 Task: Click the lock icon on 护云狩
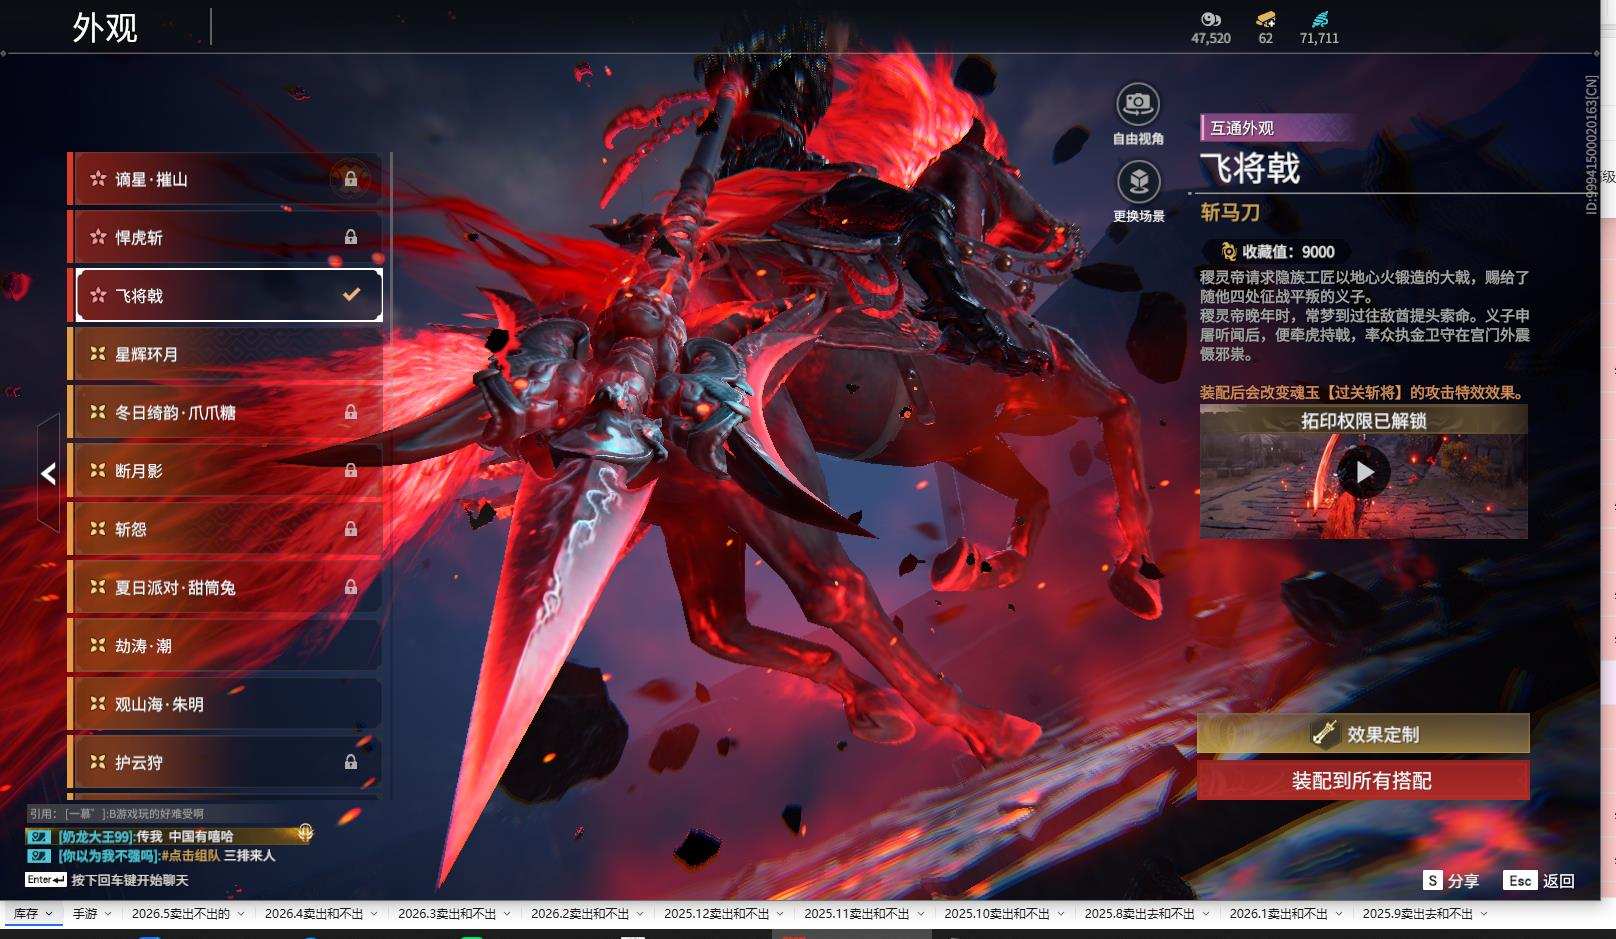coord(351,762)
